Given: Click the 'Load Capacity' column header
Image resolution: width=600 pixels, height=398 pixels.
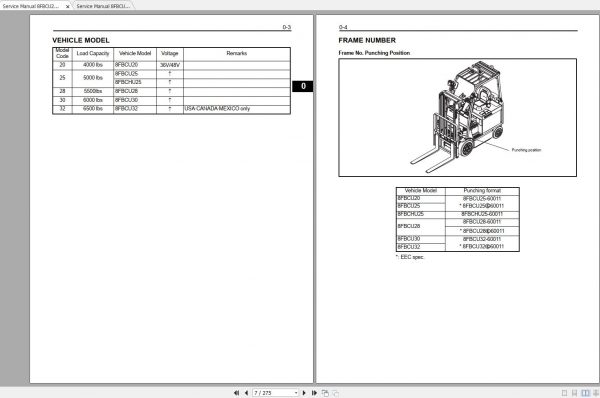Looking at the screenshot, I should tap(93, 53).
